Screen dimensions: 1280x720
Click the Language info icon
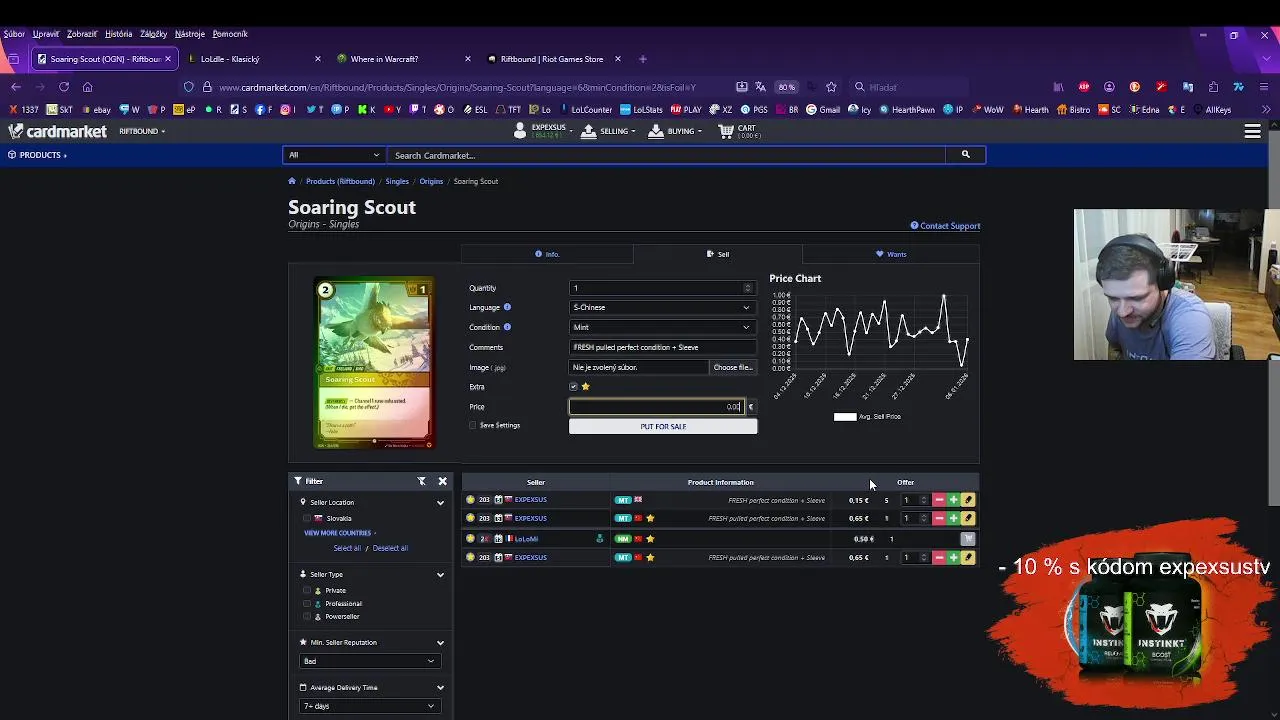click(x=507, y=307)
